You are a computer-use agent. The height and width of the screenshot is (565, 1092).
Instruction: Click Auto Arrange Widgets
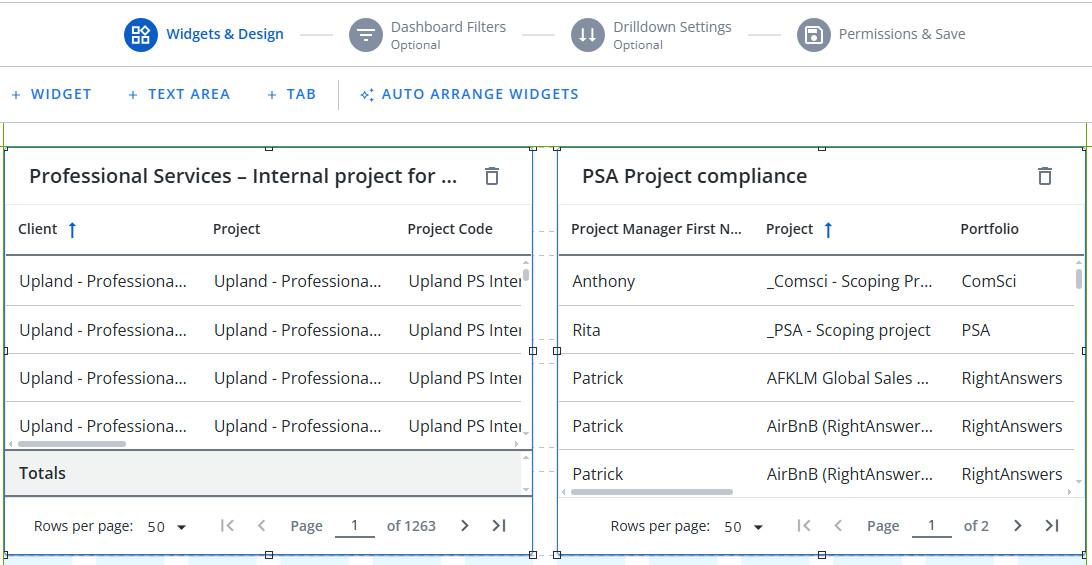[469, 95]
